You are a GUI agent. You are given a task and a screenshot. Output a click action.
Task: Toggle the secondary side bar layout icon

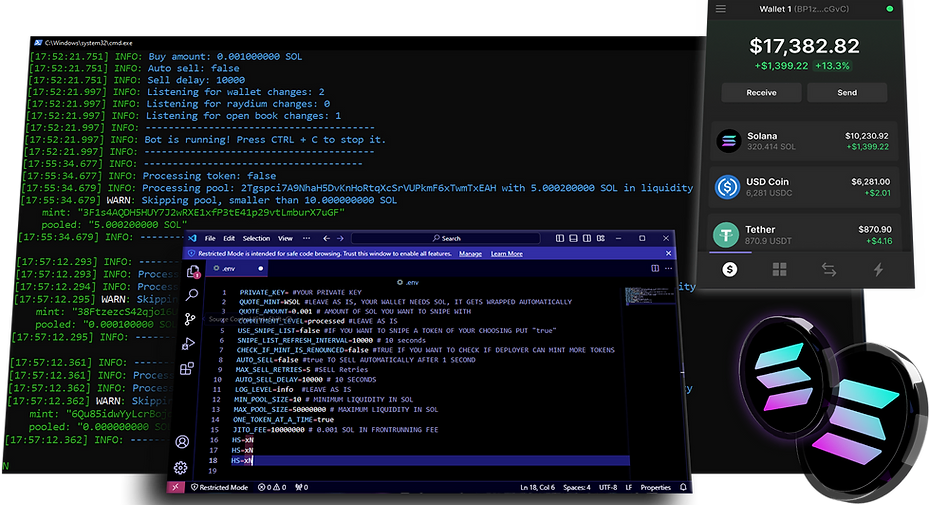pos(587,238)
